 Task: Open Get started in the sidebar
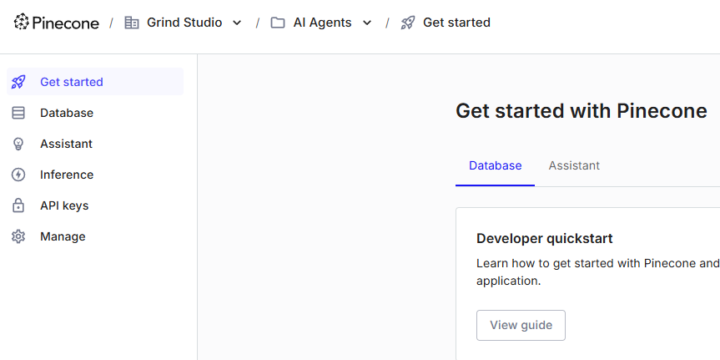pos(95,82)
